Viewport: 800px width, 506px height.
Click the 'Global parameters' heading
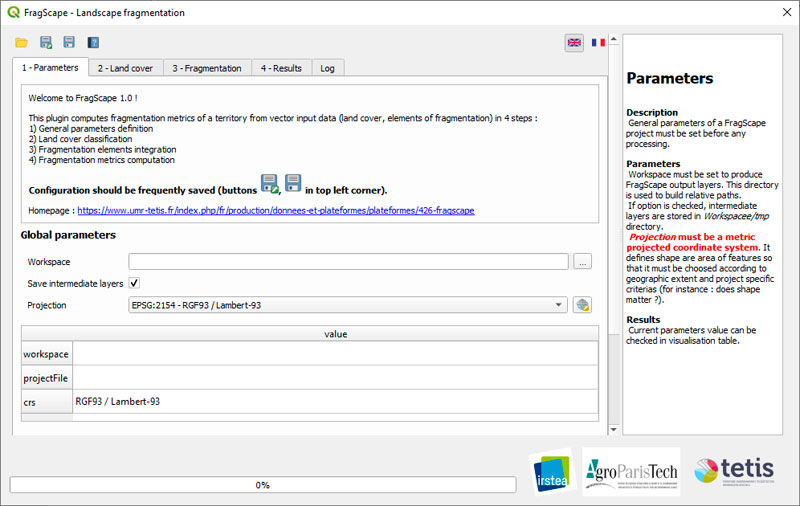click(68, 235)
